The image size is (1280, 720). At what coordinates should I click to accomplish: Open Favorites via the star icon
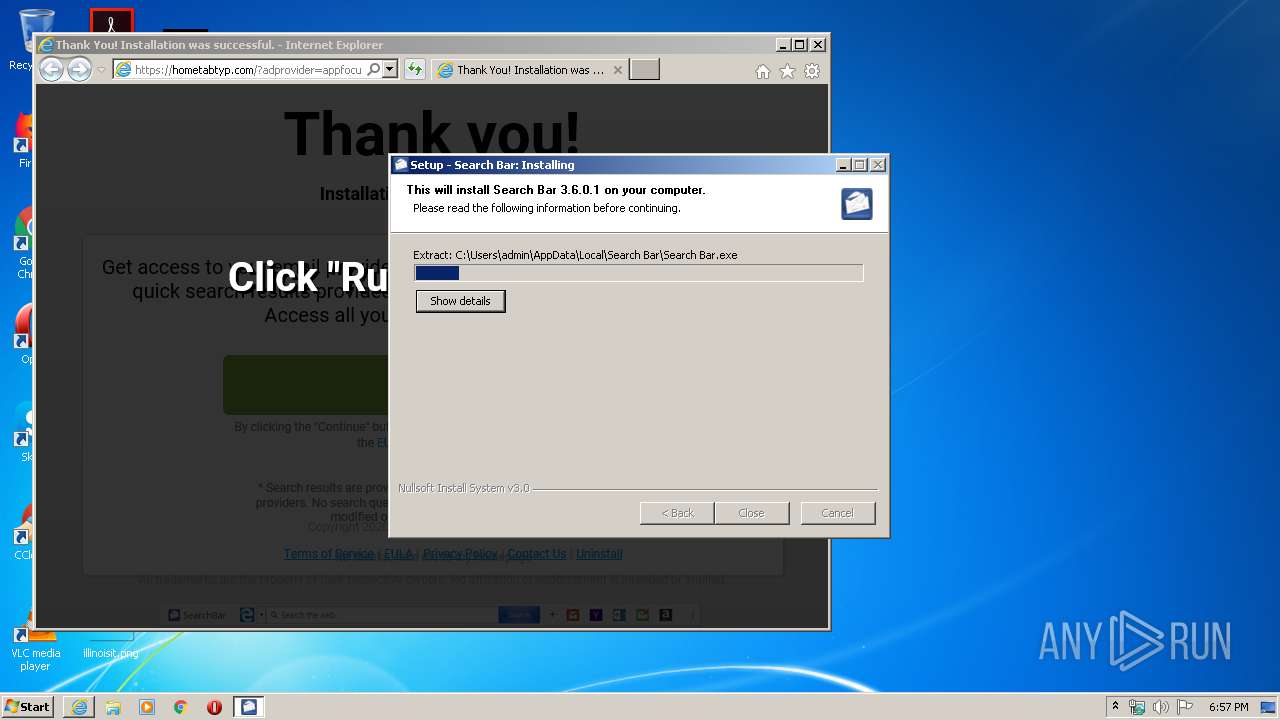[x=787, y=71]
